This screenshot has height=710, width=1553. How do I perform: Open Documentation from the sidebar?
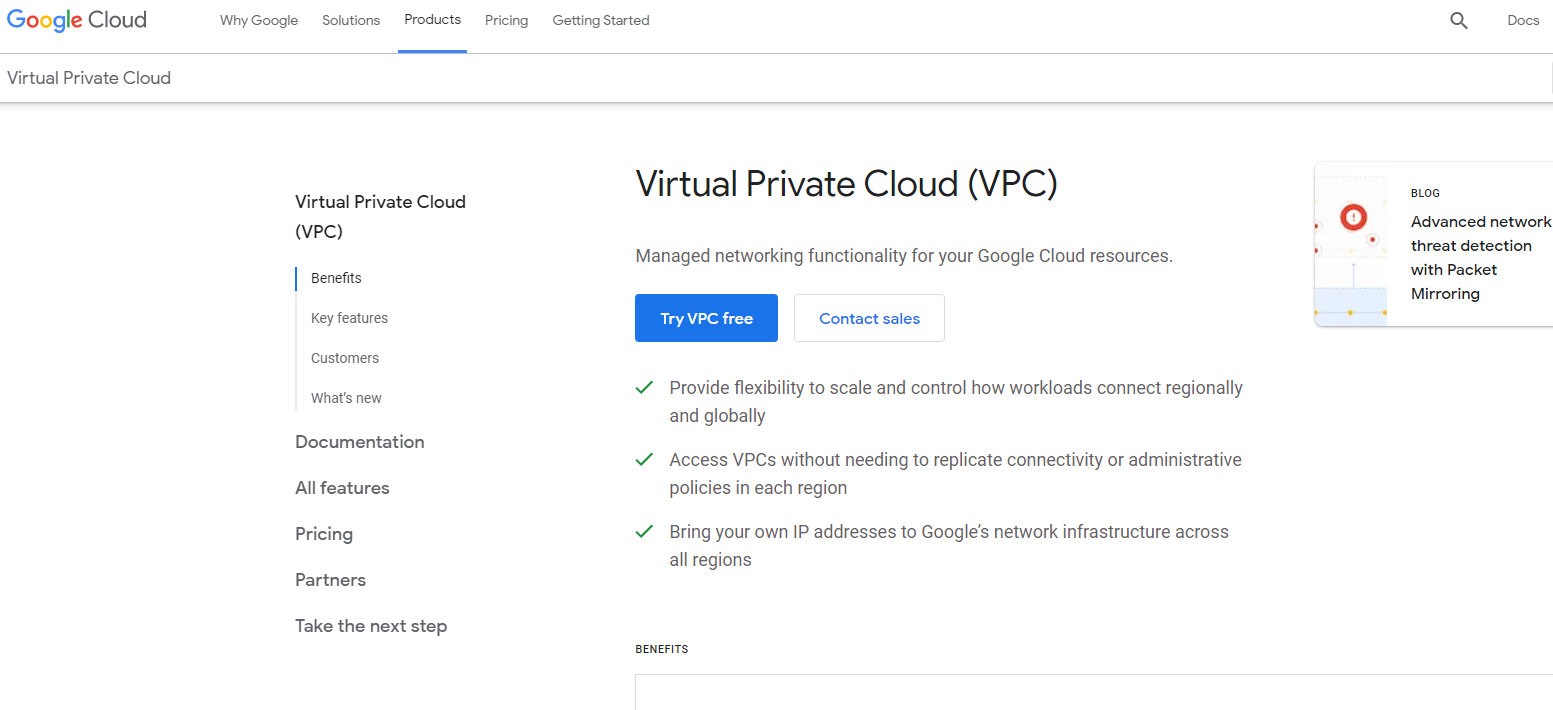[x=360, y=442]
